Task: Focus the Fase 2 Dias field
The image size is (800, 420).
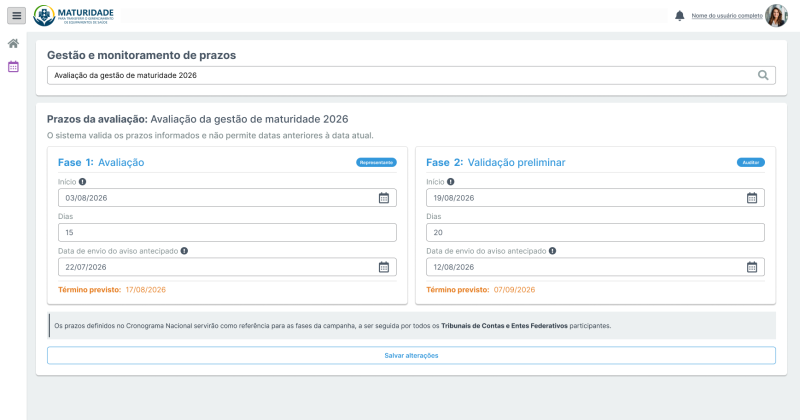Action: pos(595,233)
